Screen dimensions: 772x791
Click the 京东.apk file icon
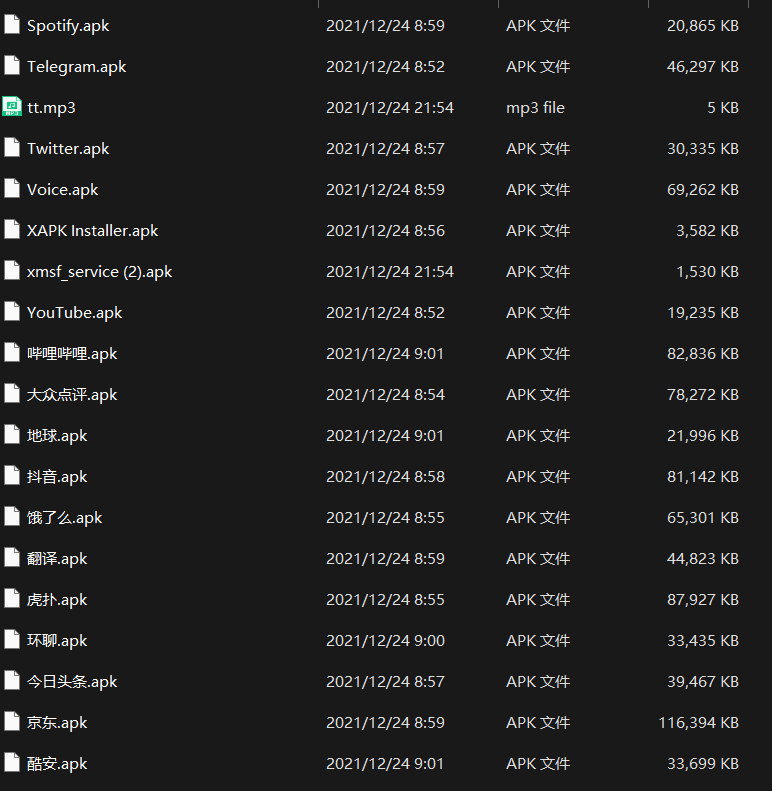12,722
